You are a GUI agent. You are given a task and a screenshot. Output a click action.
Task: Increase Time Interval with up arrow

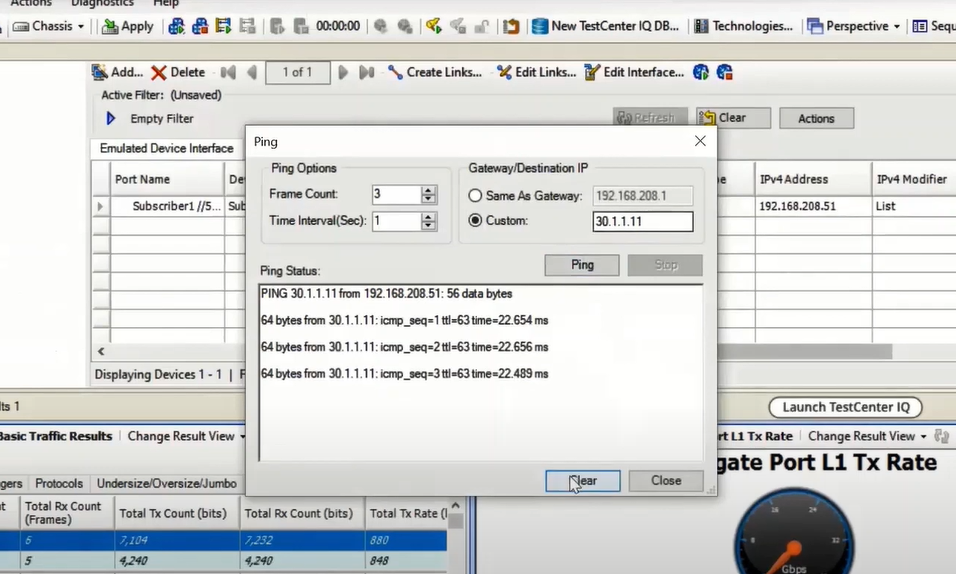tap(429, 217)
